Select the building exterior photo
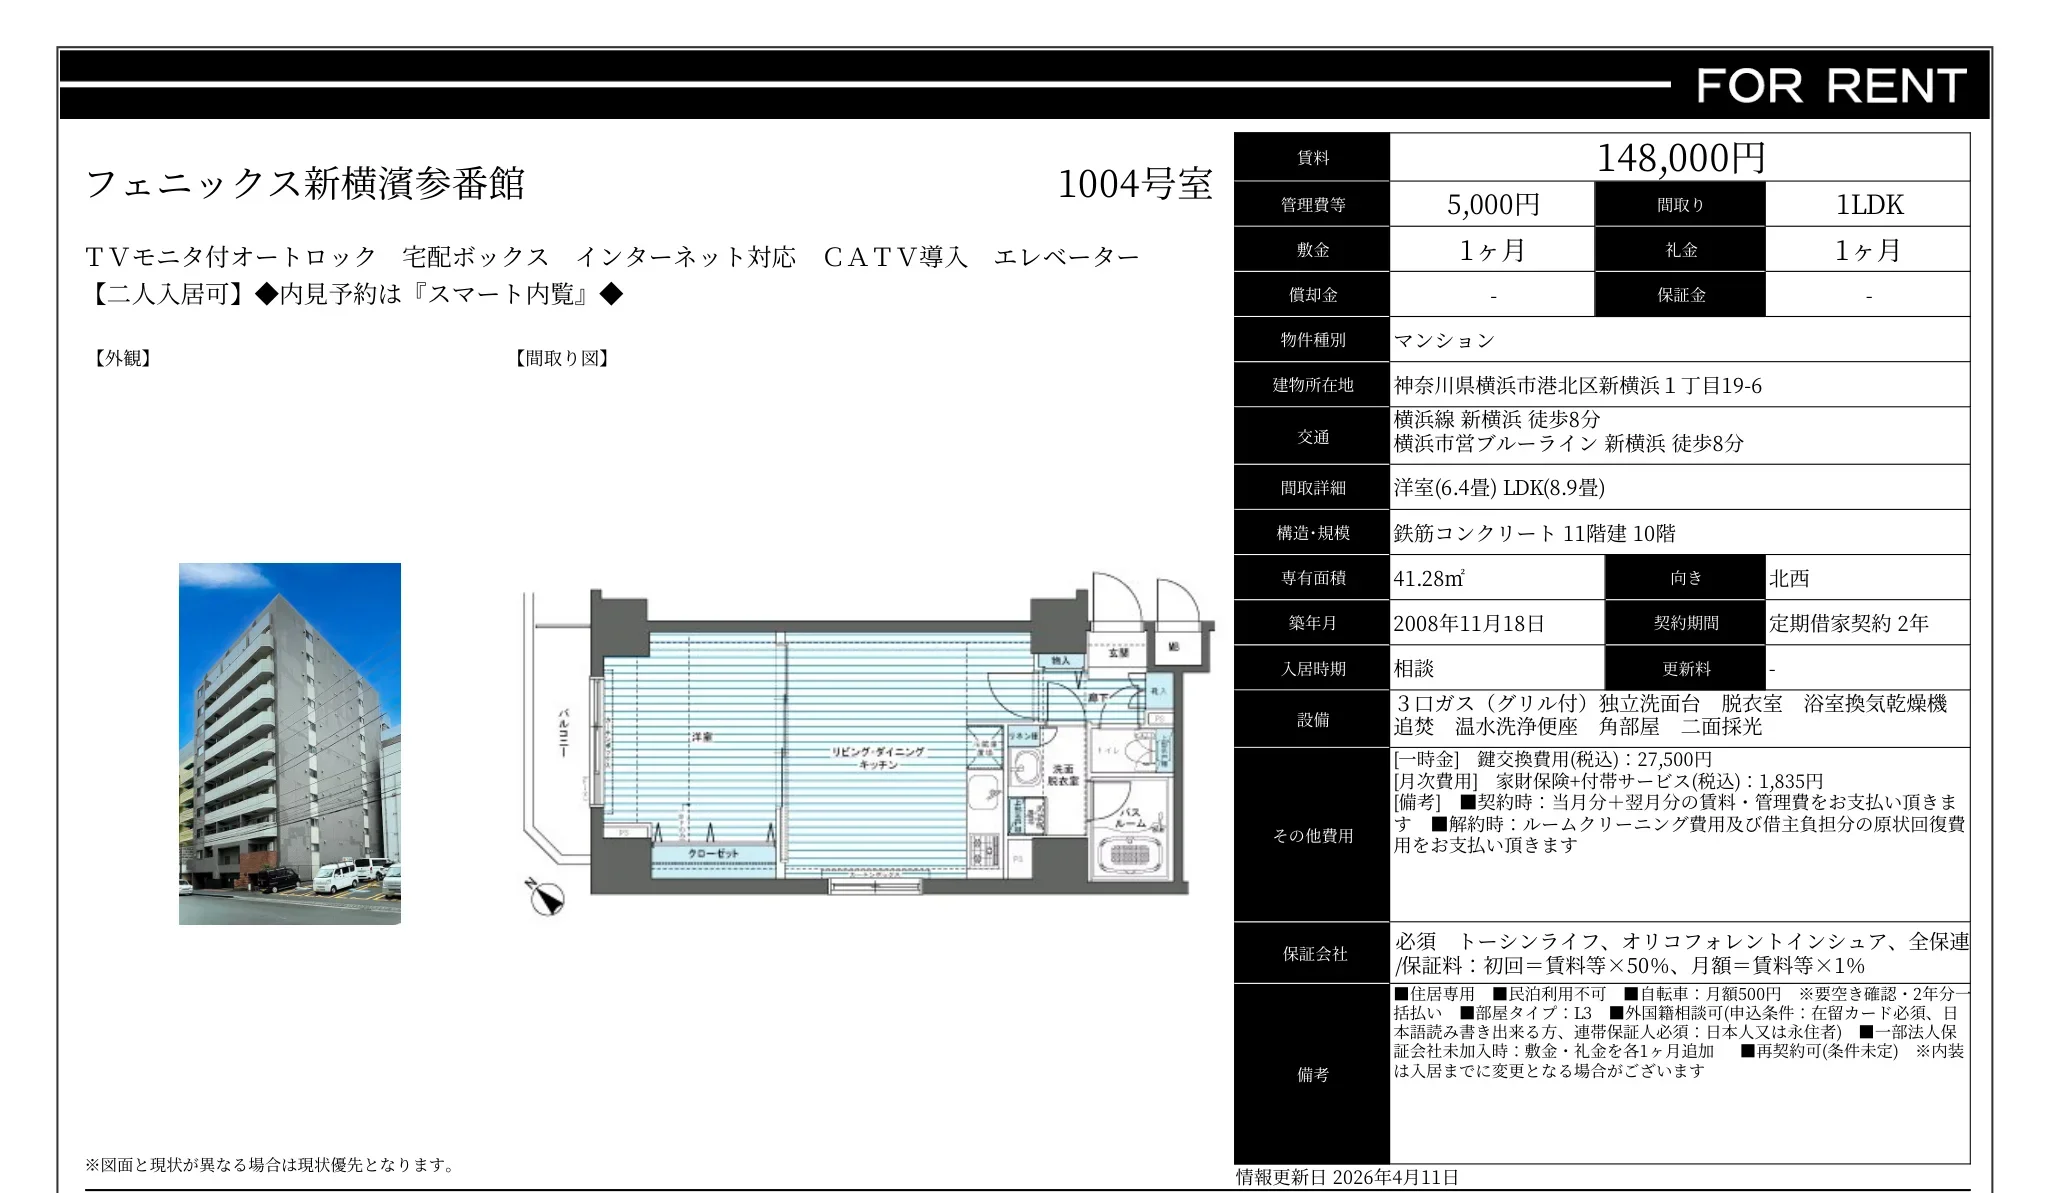Image resolution: width=2056 pixels, height=1193 pixels. coord(290,740)
